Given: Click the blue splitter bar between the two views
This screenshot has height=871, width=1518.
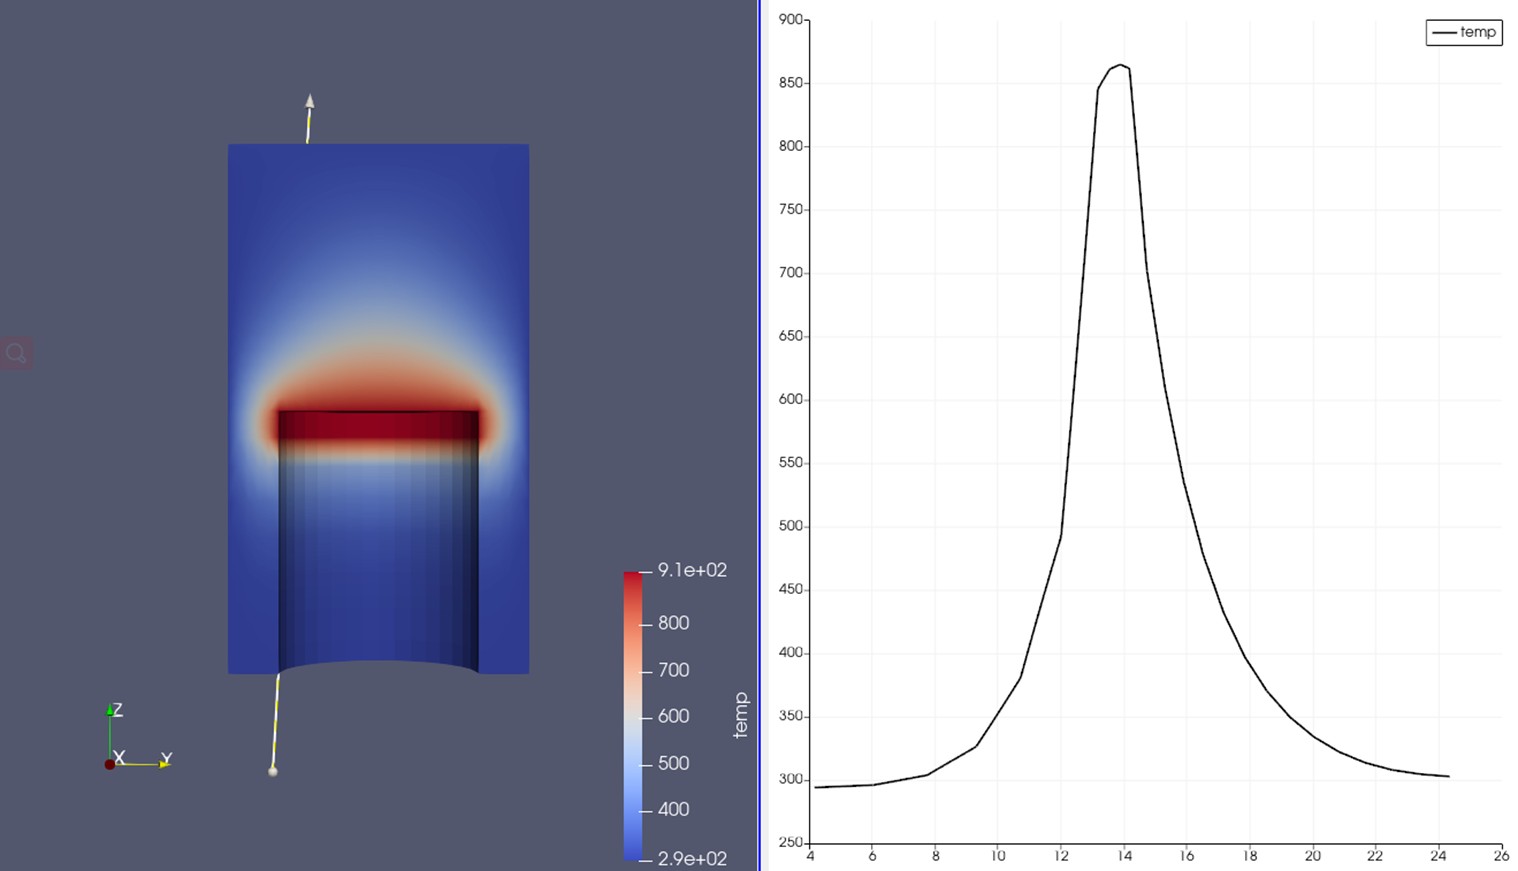Looking at the screenshot, I should 761,435.
